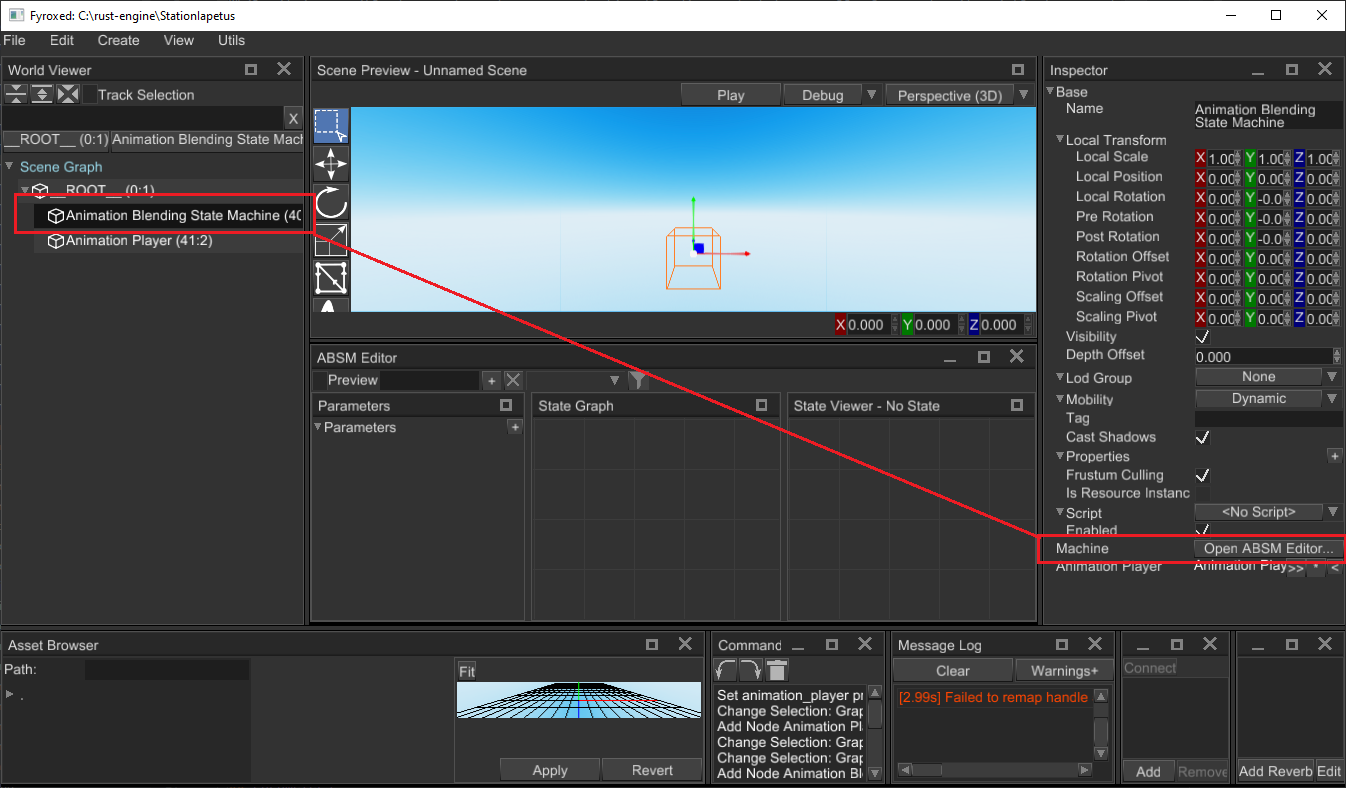Image resolution: width=1346 pixels, height=788 pixels.
Task: Click the Open ABSM Editor button
Action: tap(1268, 548)
